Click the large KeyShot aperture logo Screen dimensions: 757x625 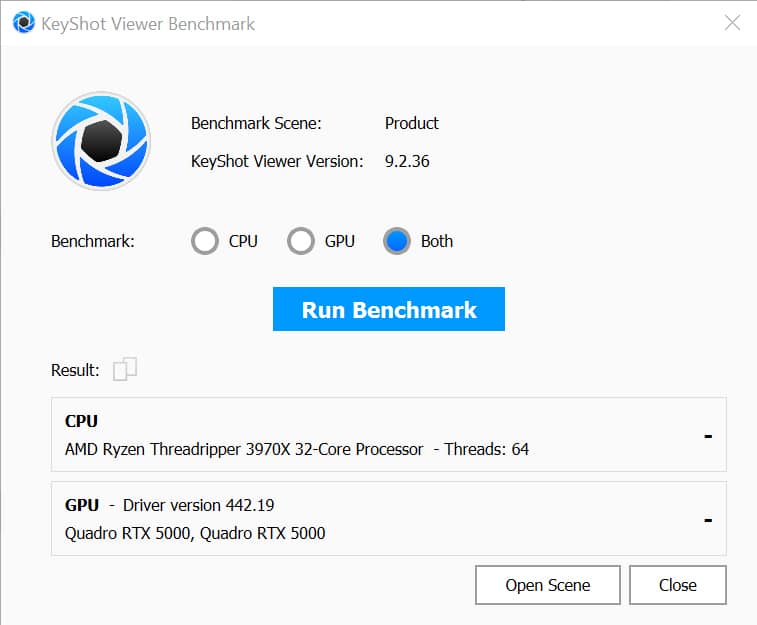(101, 140)
